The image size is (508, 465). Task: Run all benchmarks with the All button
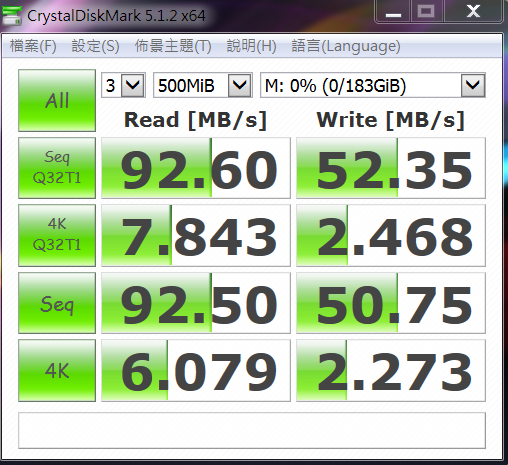click(57, 100)
